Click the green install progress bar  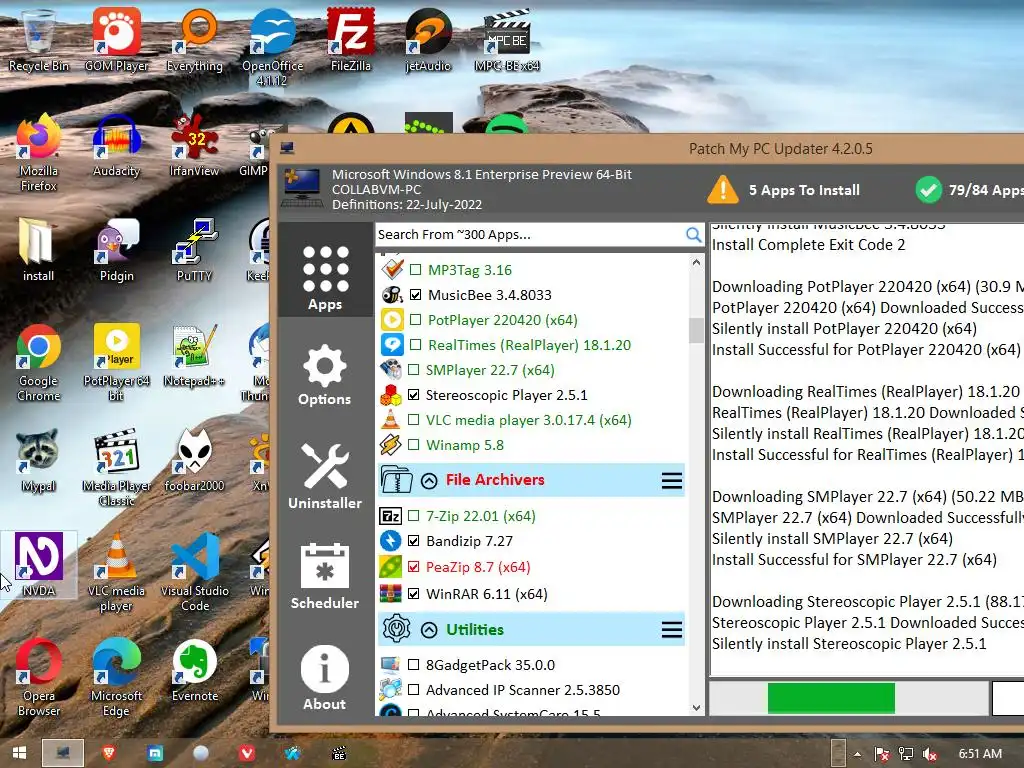(x=831, y=698)
